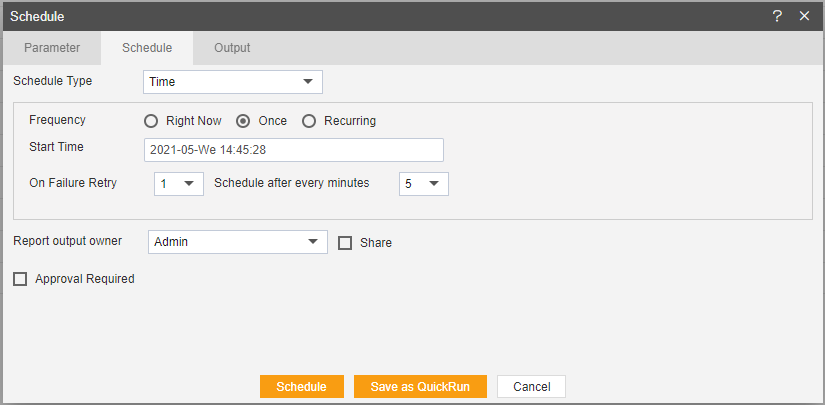Select the Schedule tab
Screen dimensions: 825x405
[x=147, y=48]
